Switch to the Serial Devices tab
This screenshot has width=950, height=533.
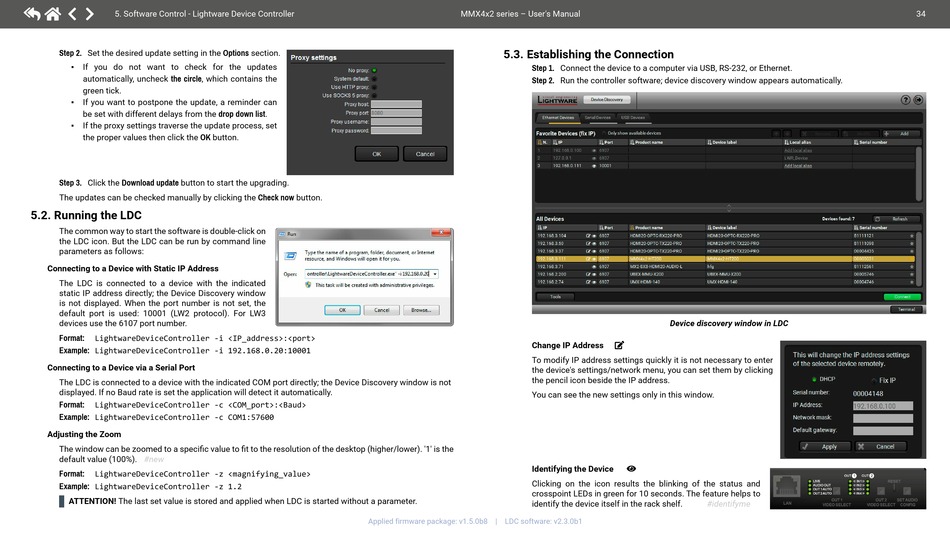coord(597,118)
